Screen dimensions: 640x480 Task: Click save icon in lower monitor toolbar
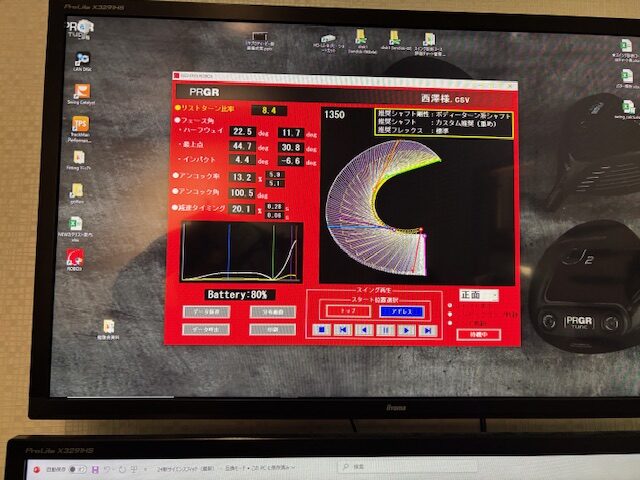[96, 470]
